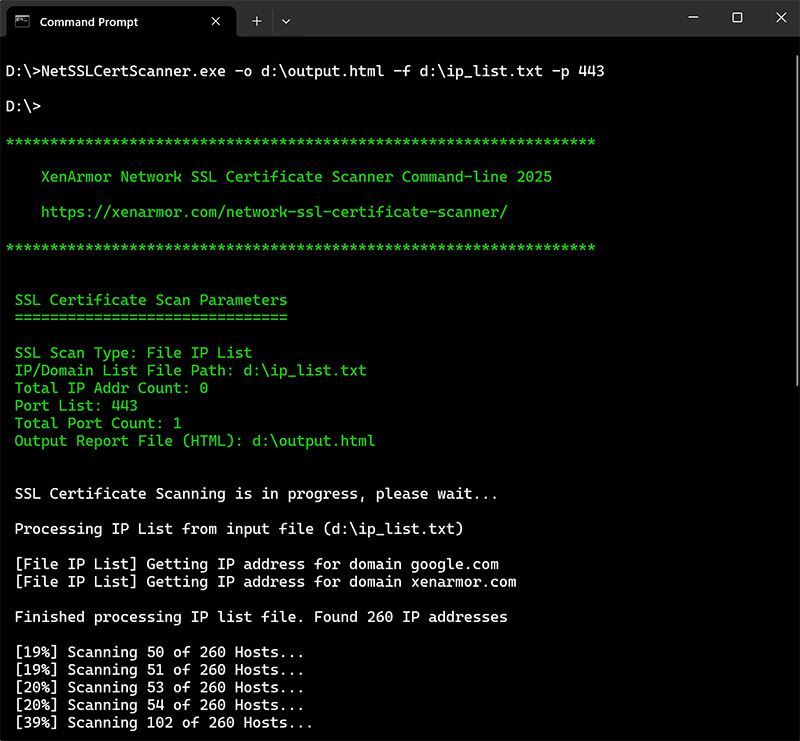Click the IP/Domain List File Path line
The height and width of the screenshot is (741, 800).
pos(190,370)
